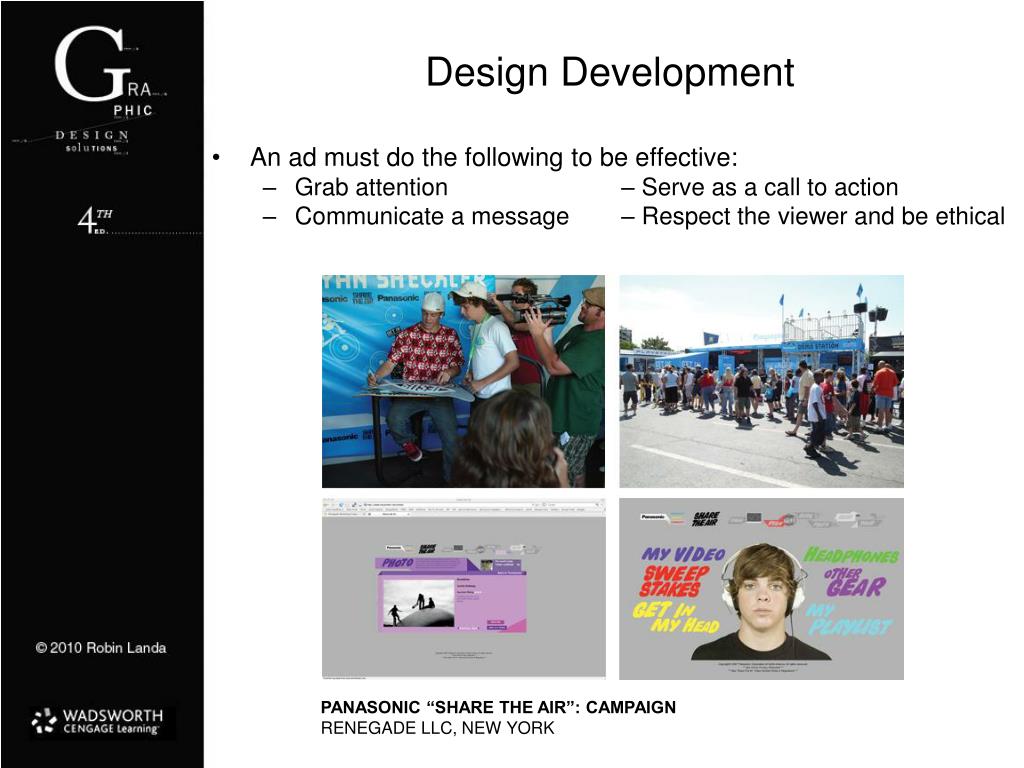Open the headphones teen webpage image

(761, 589)
